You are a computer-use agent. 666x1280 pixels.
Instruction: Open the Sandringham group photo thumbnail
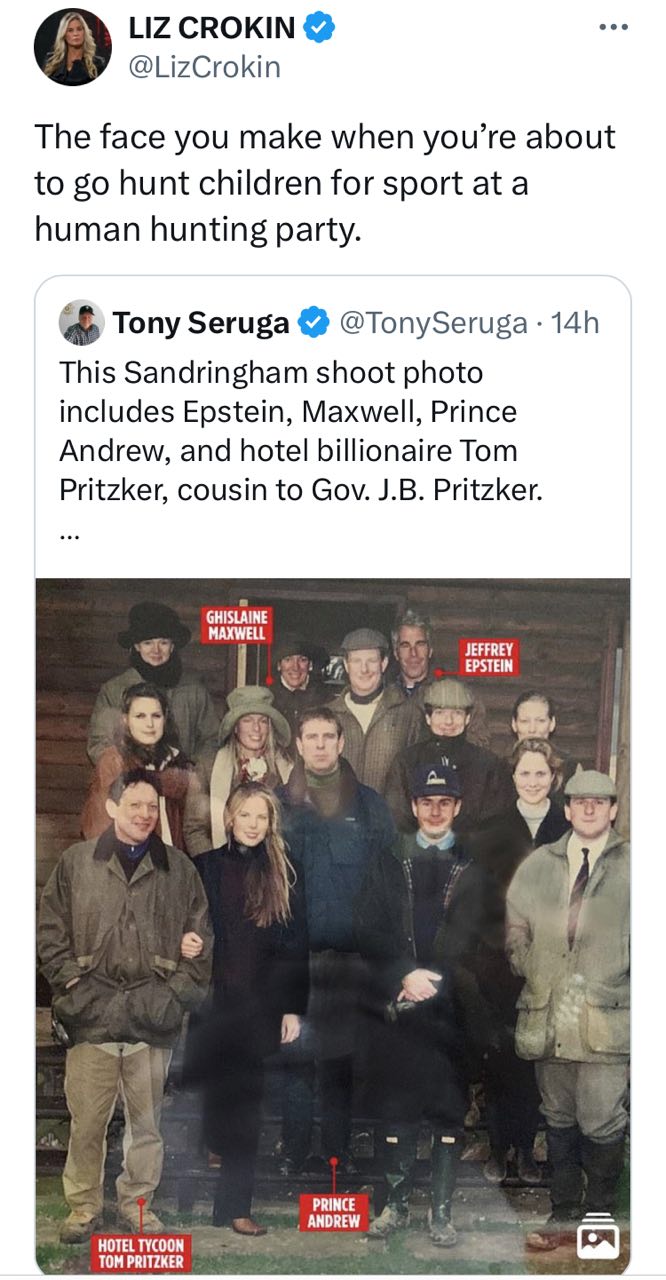pyautogui.click(x=333, y=900)
